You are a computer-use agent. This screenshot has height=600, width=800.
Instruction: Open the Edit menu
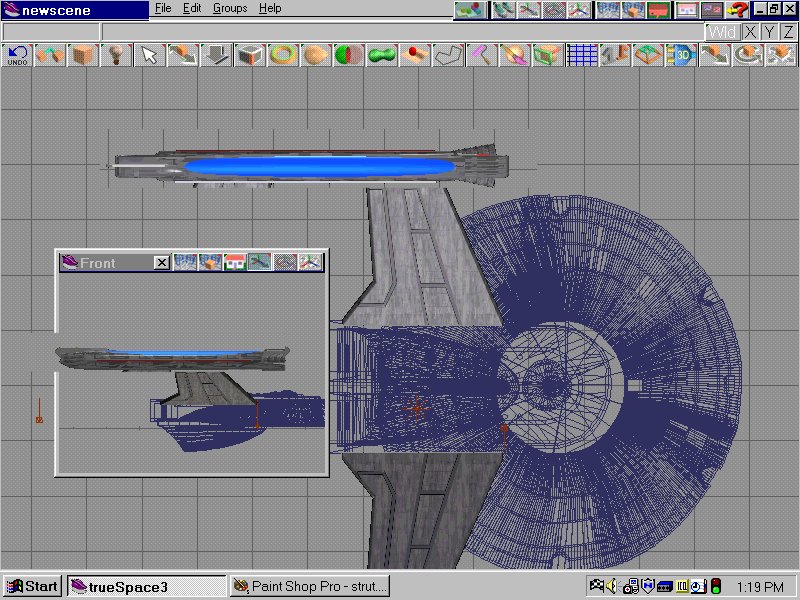coord(192,9)
